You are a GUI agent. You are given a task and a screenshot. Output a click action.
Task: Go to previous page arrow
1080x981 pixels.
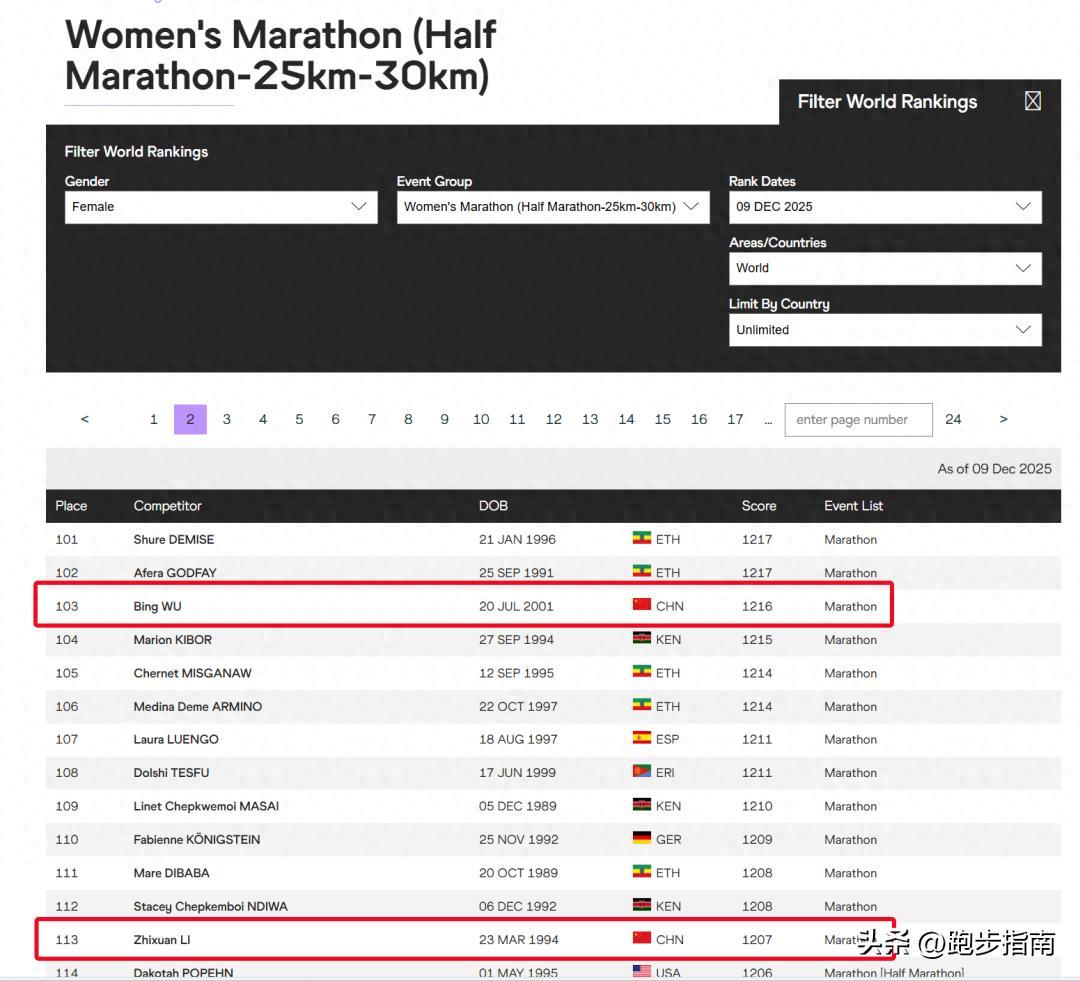tap(85, 419)
